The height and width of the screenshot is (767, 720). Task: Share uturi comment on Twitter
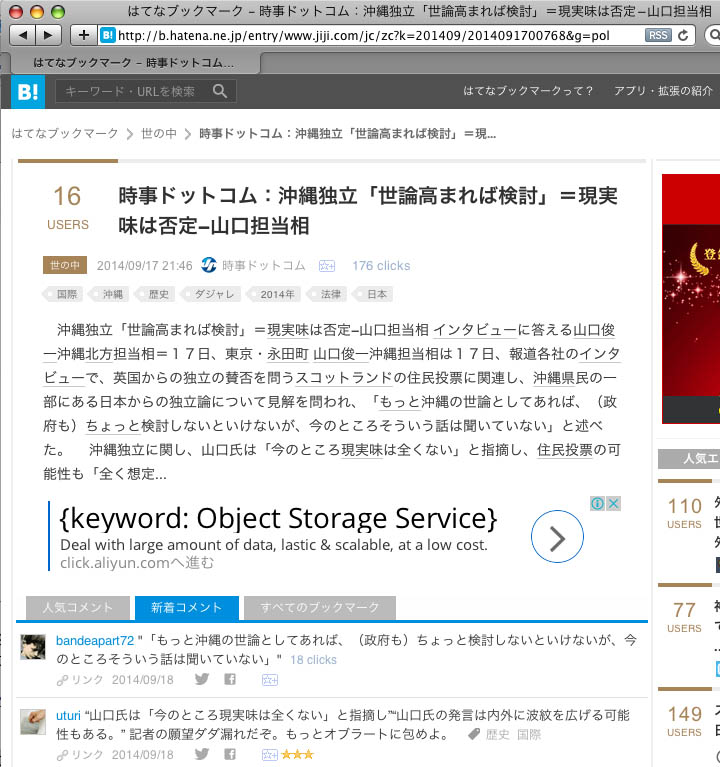pos(202,754)
